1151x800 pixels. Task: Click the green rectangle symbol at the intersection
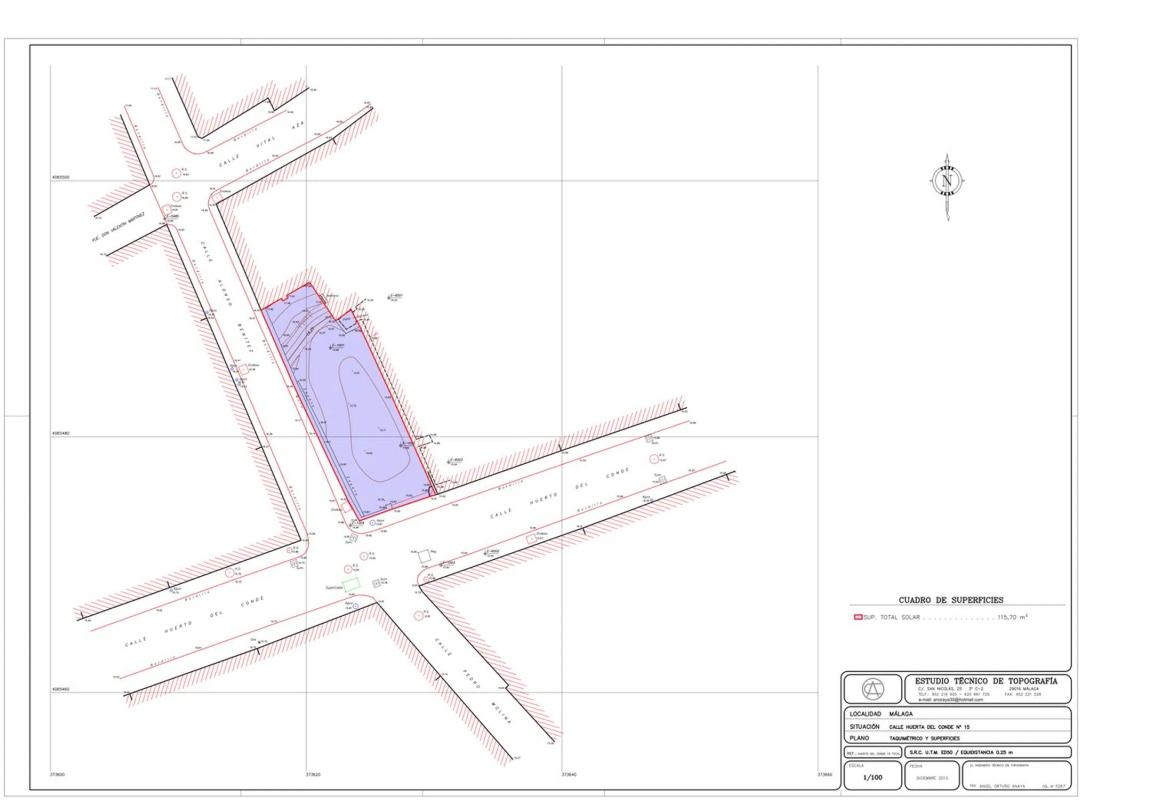[x=350, y=583]
